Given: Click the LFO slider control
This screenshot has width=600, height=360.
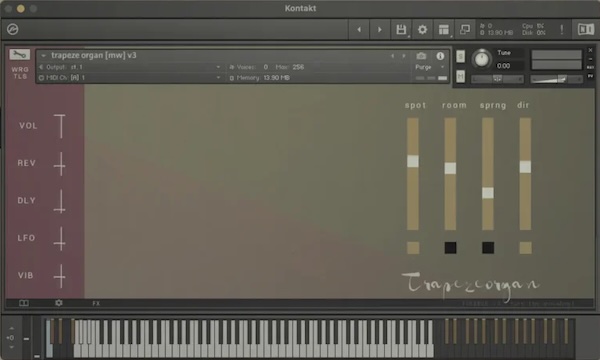Looking at the screenshot, I should [60, 238].
